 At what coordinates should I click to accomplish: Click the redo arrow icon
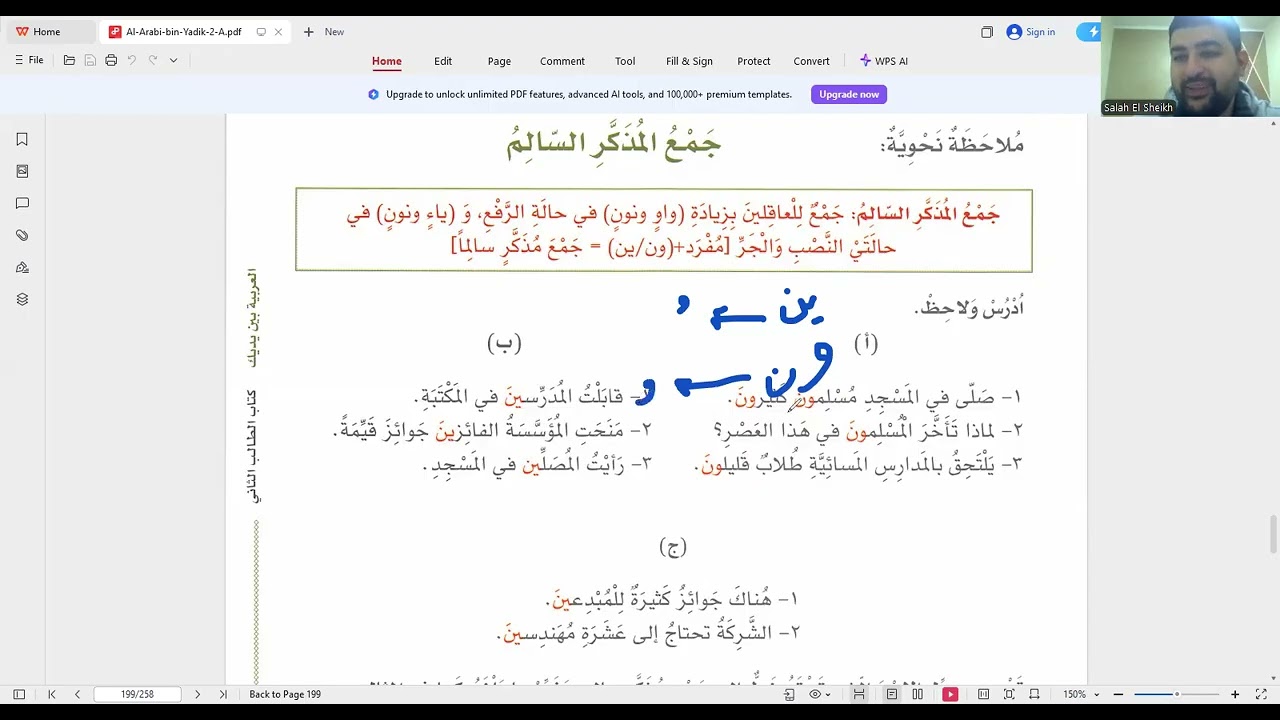153,61
